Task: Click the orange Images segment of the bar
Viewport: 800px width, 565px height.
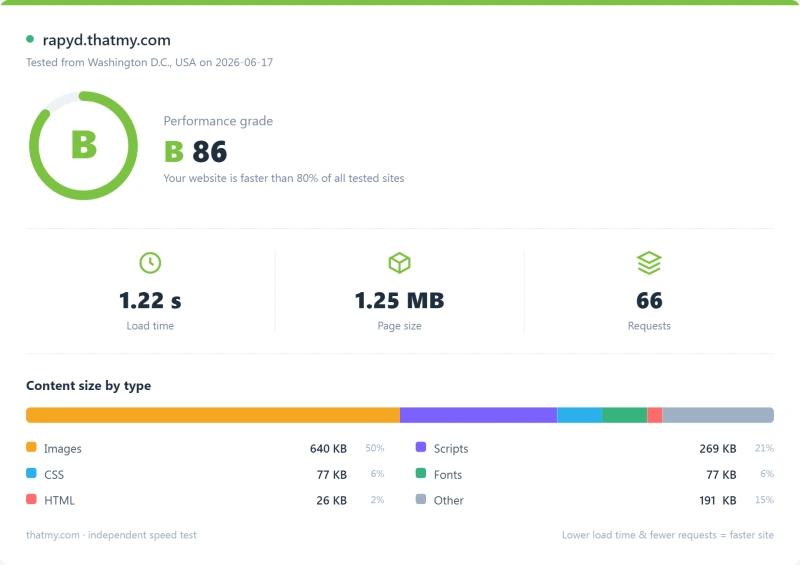Action: pyautogui.click(x=213, y=415)
